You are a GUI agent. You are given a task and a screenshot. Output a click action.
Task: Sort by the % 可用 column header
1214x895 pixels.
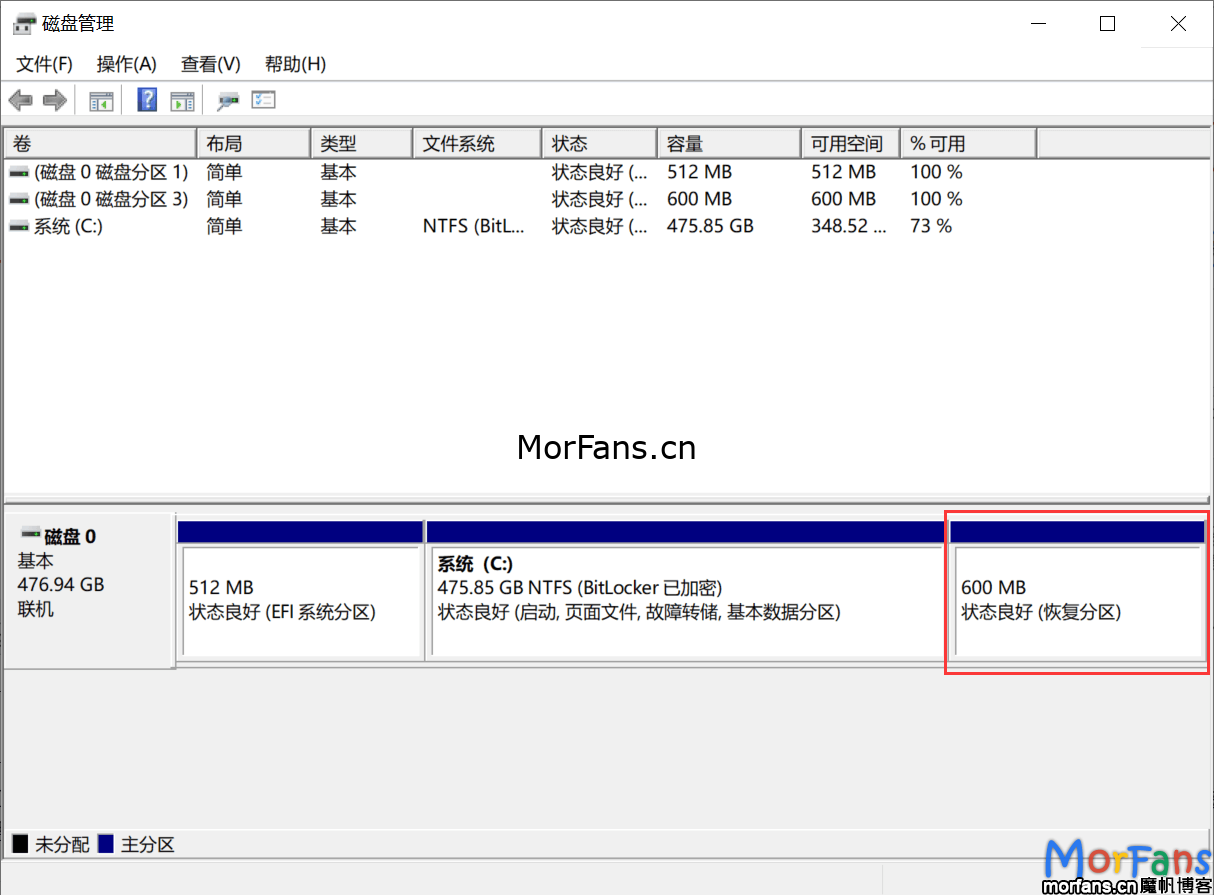968,144
